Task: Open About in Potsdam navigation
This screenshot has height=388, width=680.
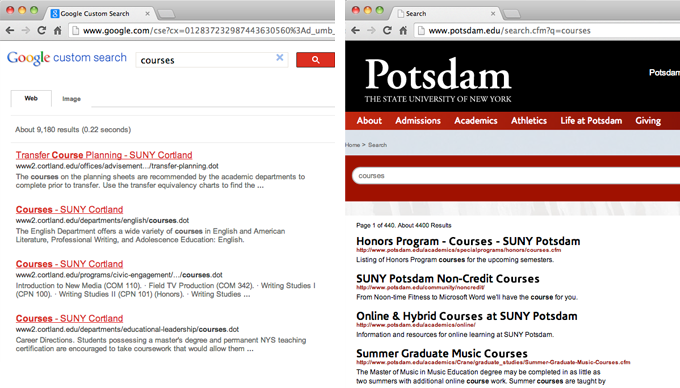Action: click(x=369, y=121)
